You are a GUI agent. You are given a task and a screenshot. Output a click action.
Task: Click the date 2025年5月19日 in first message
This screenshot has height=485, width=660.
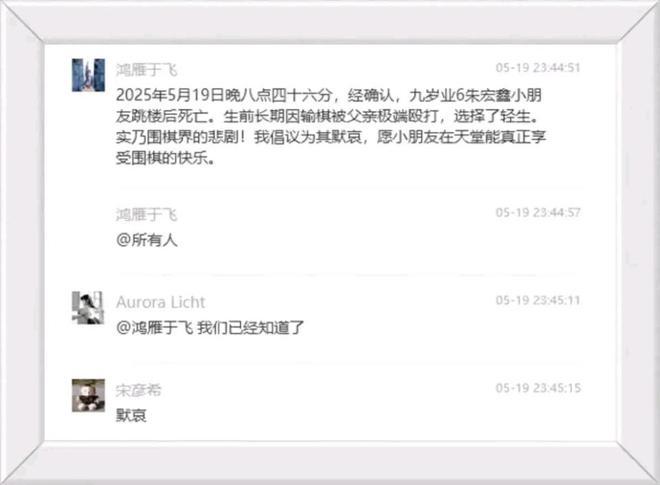tap(170, 95)
